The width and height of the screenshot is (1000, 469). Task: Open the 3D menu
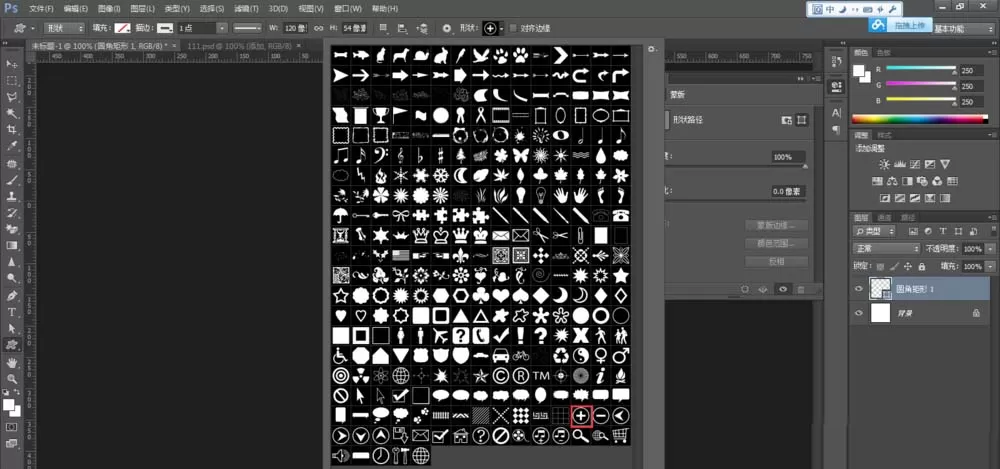pyautogui.click(x=278, y=9)
